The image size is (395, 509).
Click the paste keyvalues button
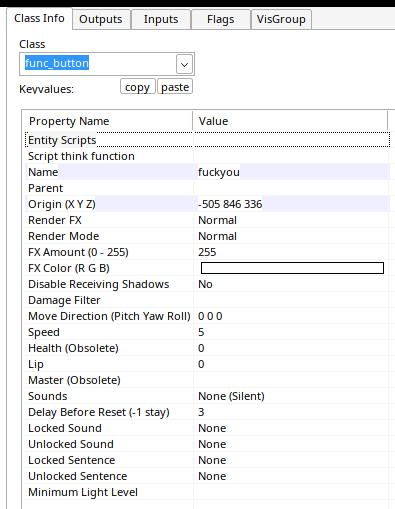point(175,87)
